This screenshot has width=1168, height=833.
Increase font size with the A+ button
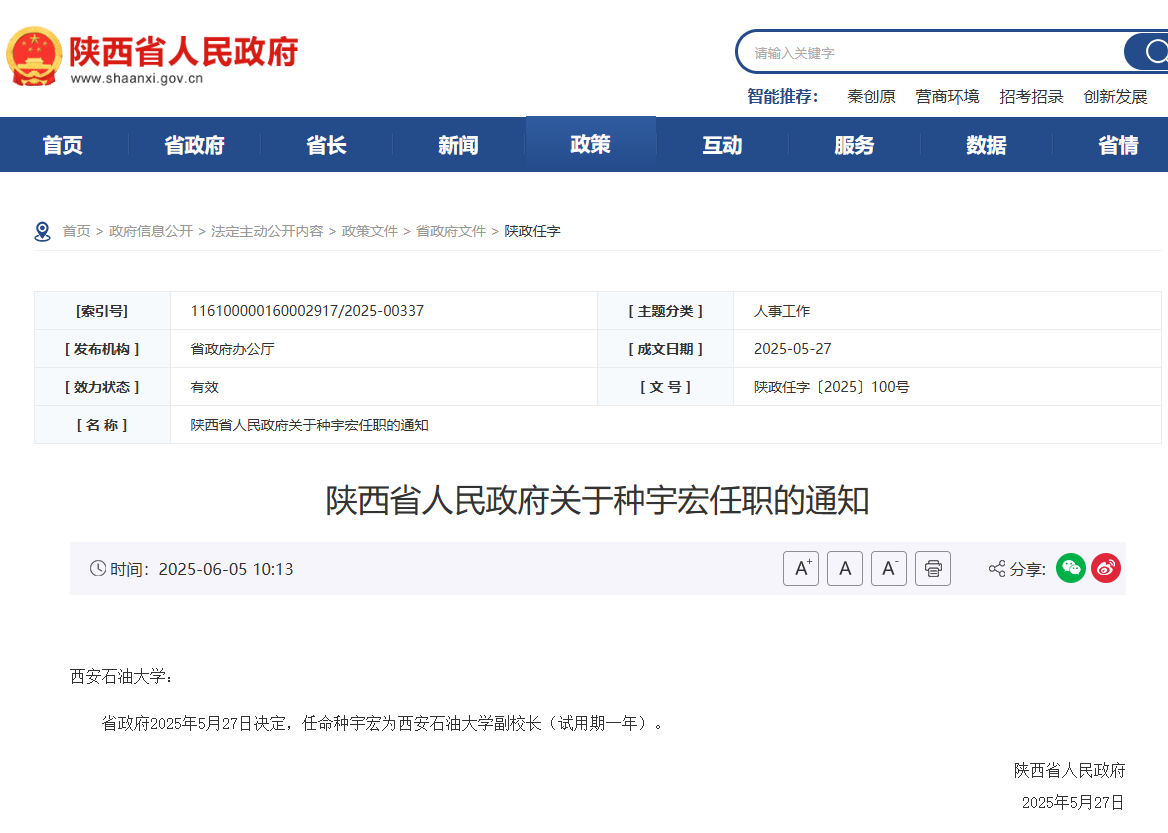pos(800,568)
